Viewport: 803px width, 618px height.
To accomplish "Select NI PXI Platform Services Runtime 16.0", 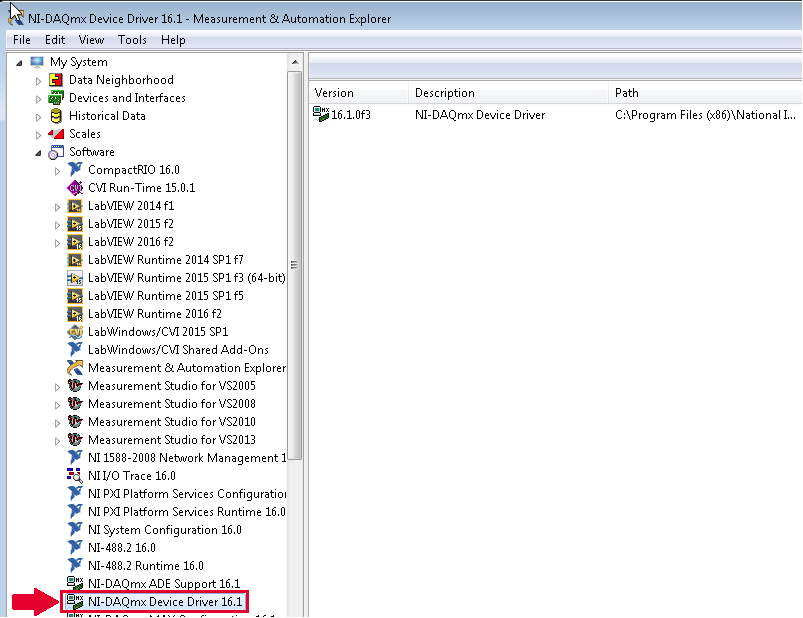I will 187,512.
